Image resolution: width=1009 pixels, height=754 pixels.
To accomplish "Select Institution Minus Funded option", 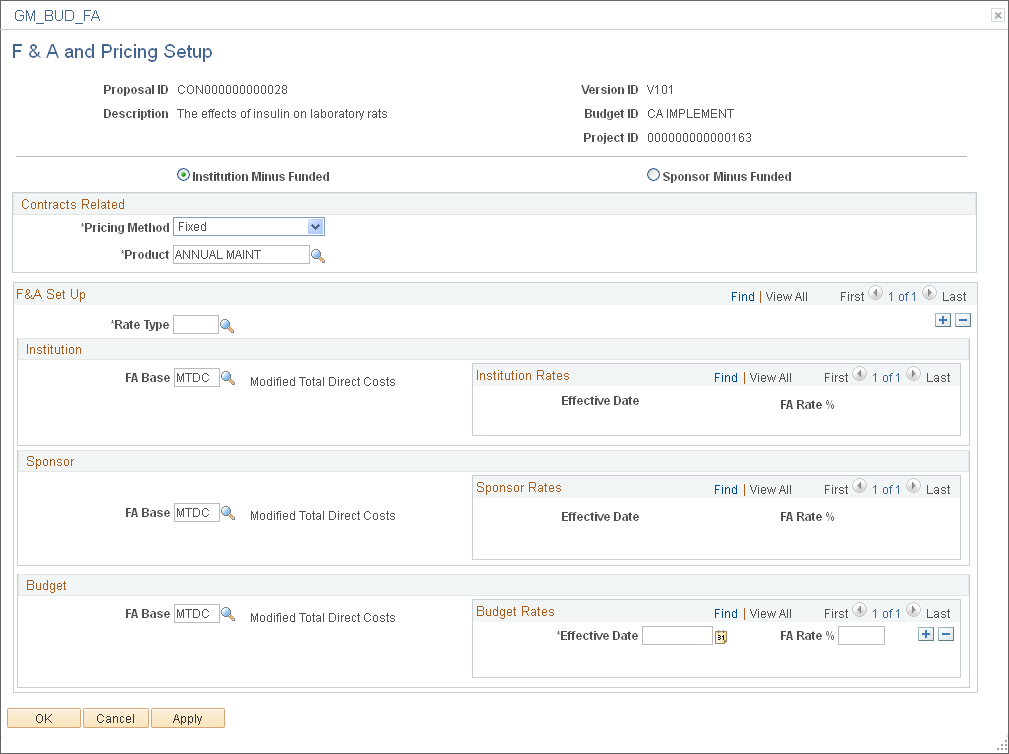I will click(x=183, y=175).
